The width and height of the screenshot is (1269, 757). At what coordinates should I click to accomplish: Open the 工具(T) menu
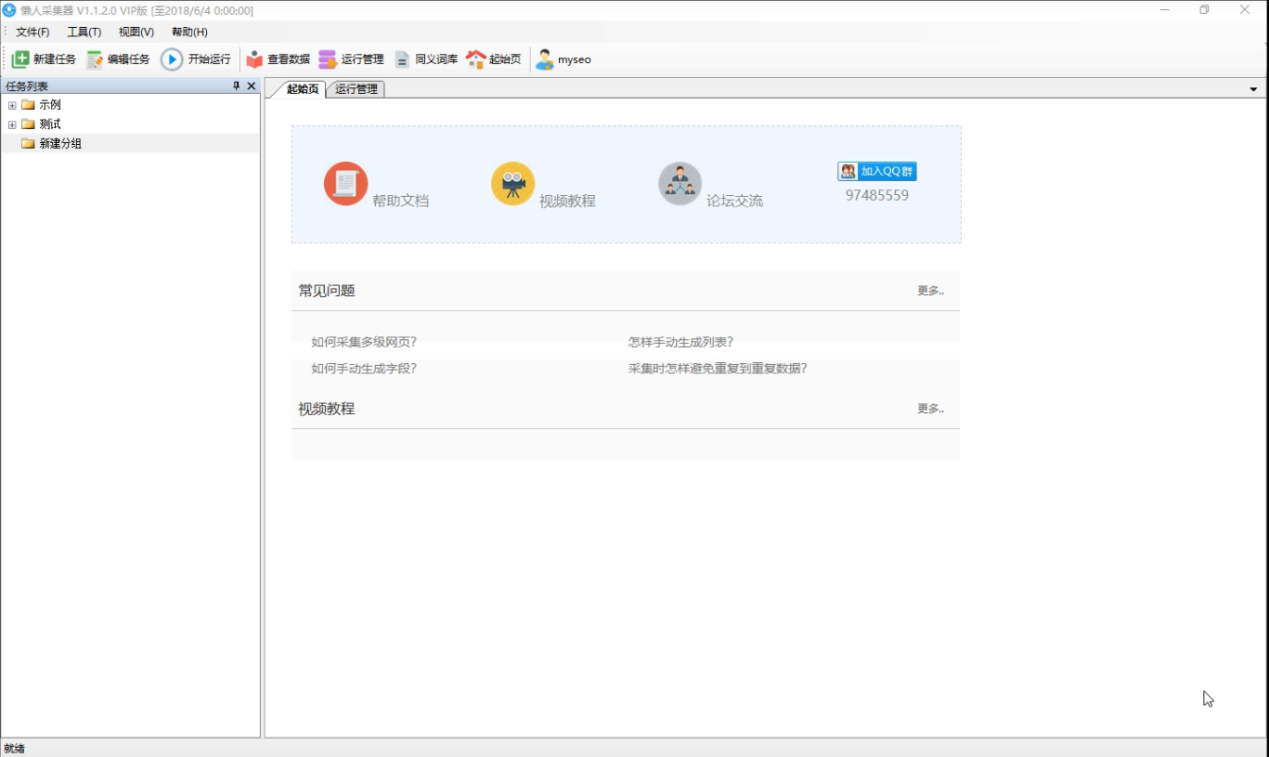pyautogui.click(x=85, y=31)
